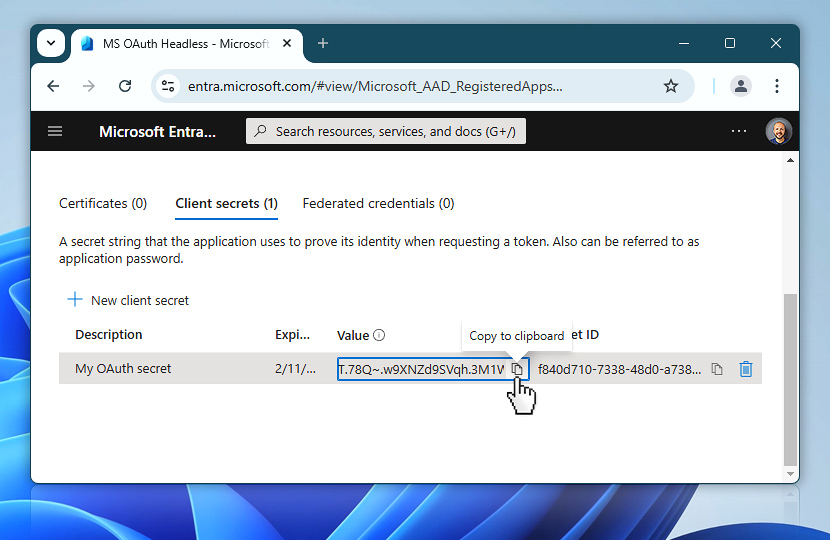This screenshot has width=830, height=540.
Task: Click the Value column header
Action: [353, 336]
